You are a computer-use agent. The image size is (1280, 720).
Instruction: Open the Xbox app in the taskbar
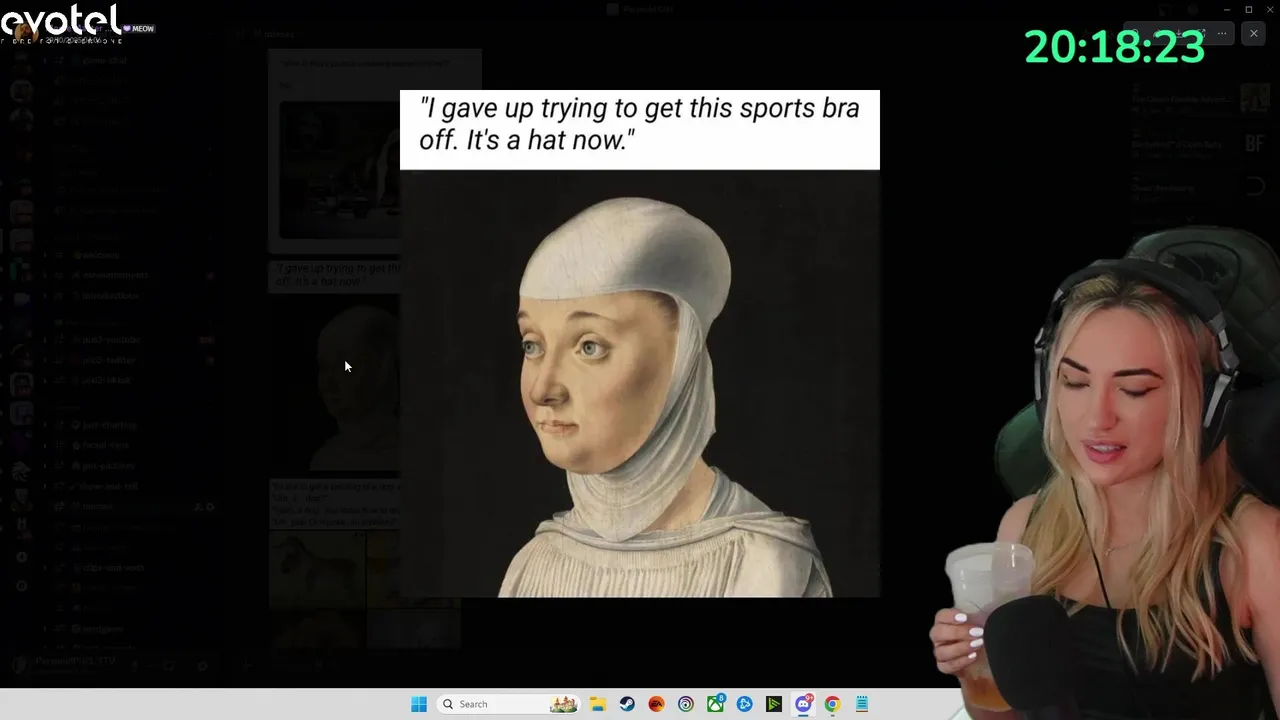point(715,704)
